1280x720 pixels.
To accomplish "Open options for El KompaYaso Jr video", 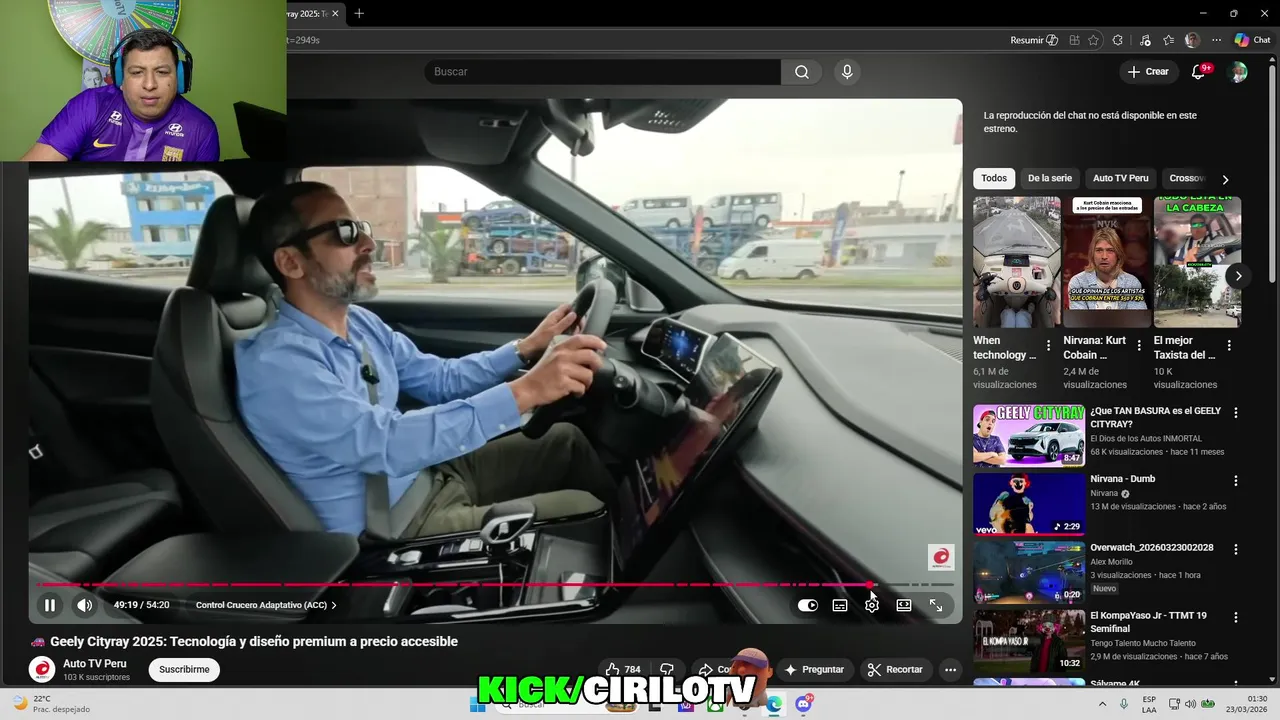I will pyautogui.click(x=1236, y=617).
